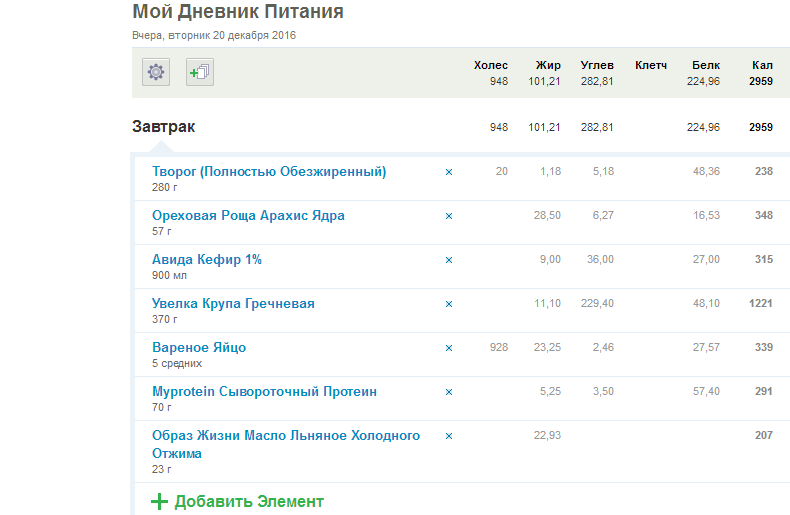Click calorie value 1221 for Гречневая
Viewport: 790px width, 515px height.
[x=761, y=303]
